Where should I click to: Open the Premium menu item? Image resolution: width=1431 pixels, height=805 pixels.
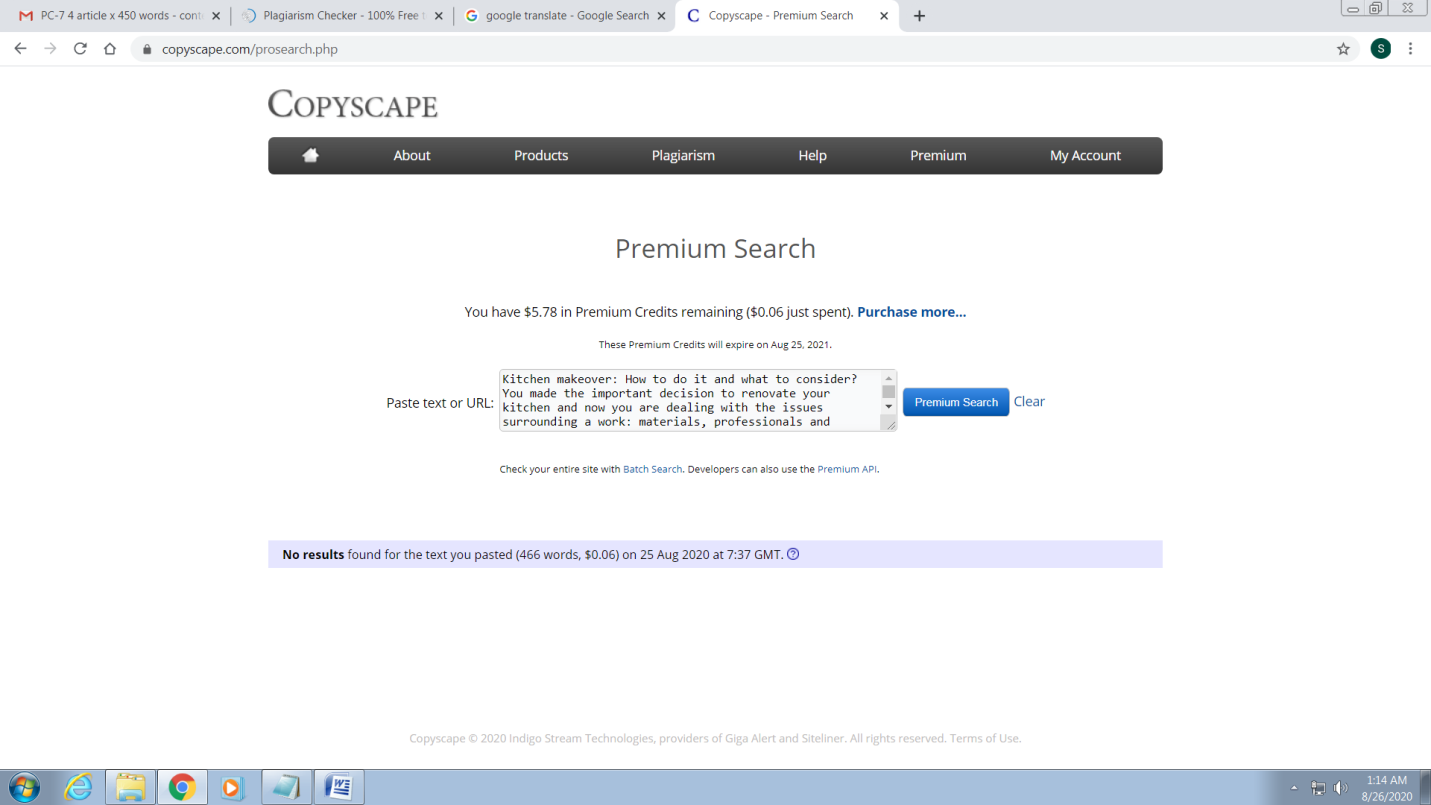tap(938, 156)
